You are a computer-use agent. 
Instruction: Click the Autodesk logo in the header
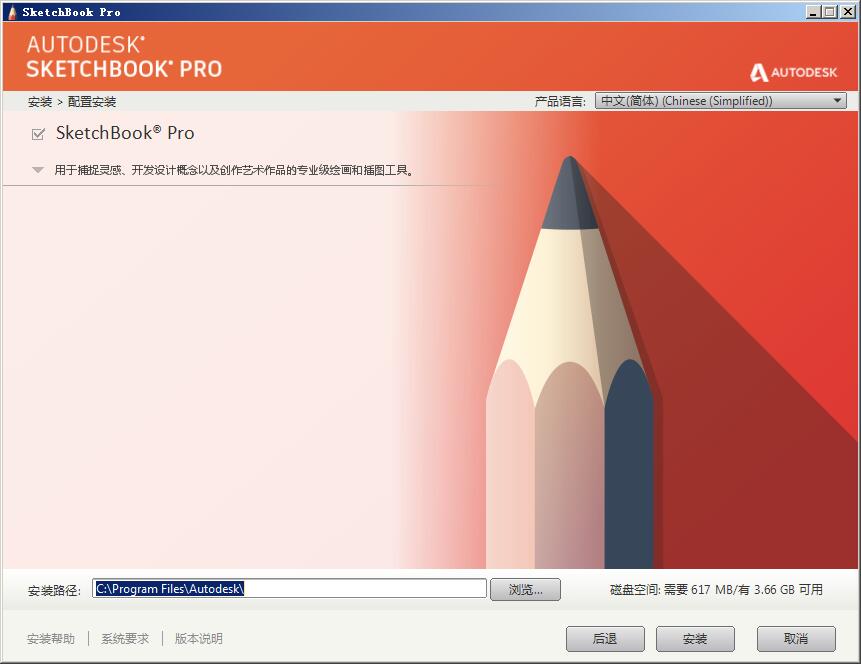[x=793, y=72]
